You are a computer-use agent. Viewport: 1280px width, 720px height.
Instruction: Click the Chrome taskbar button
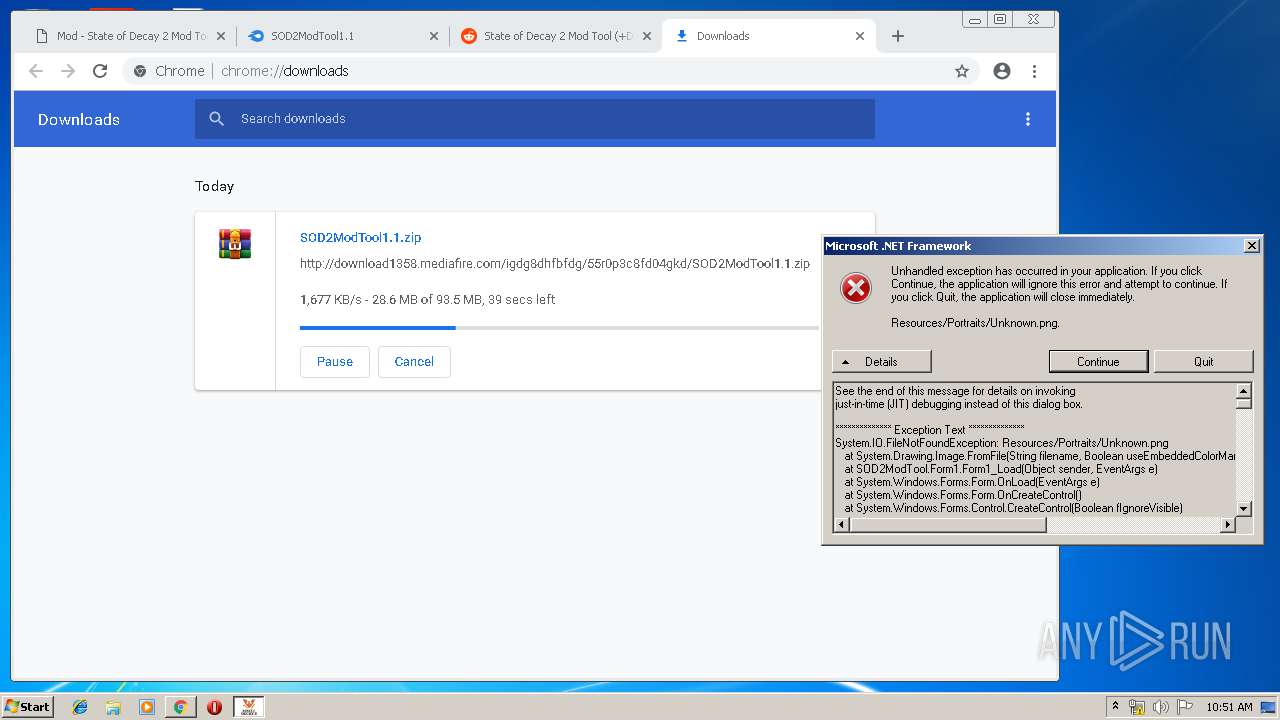[x=180, y=707]
